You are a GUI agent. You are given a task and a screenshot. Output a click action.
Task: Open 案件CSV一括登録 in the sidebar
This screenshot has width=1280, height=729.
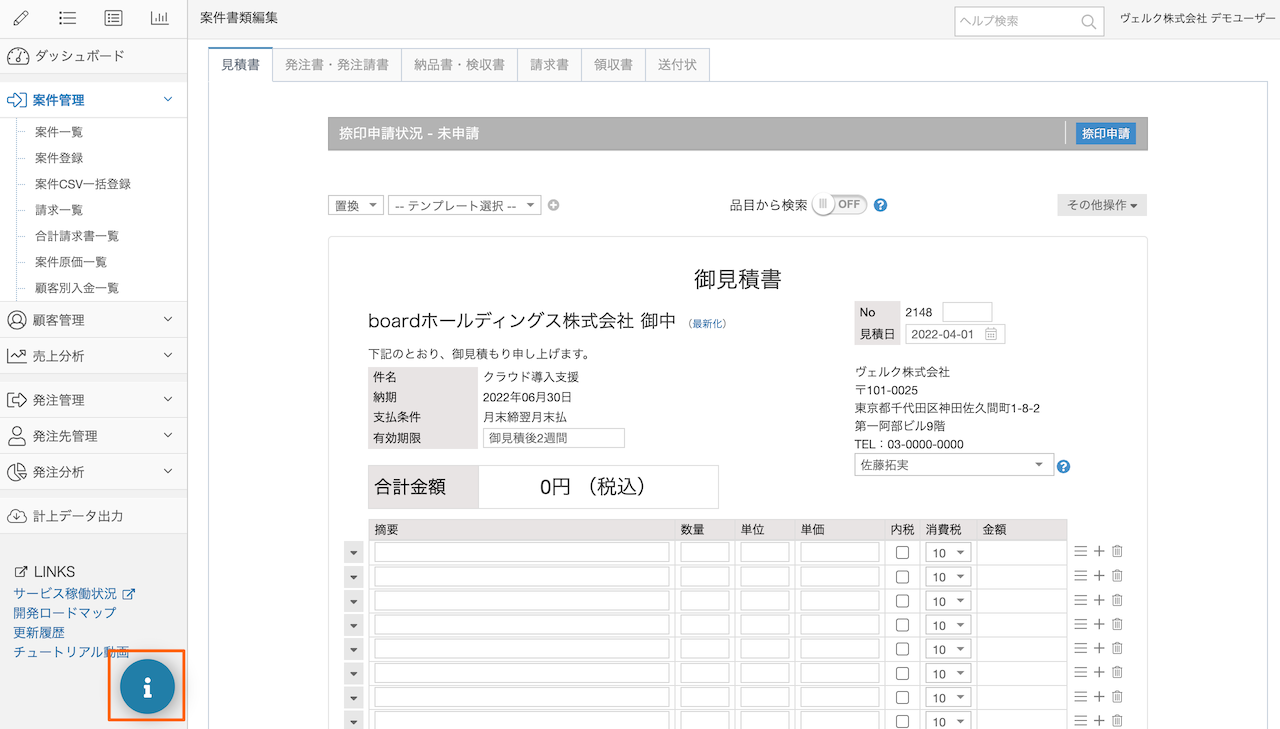83,184
